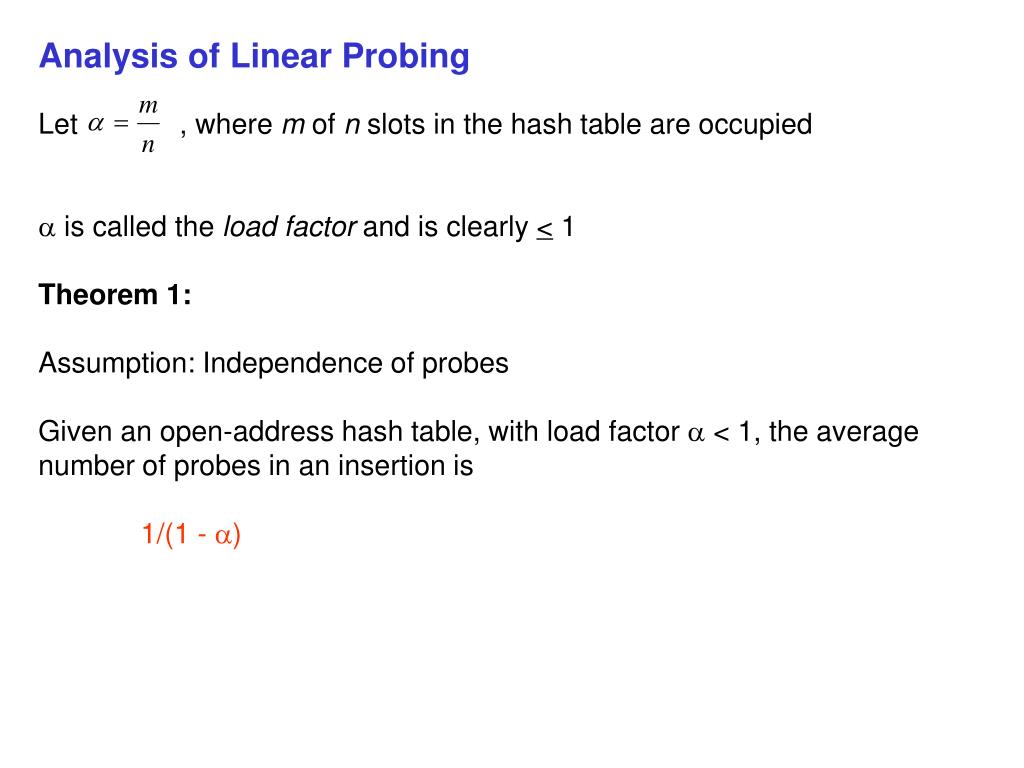Click the alpha equals m over n formula
Image resolution: width=1024 pixels, height=768 pixels.
pos(124,125)
